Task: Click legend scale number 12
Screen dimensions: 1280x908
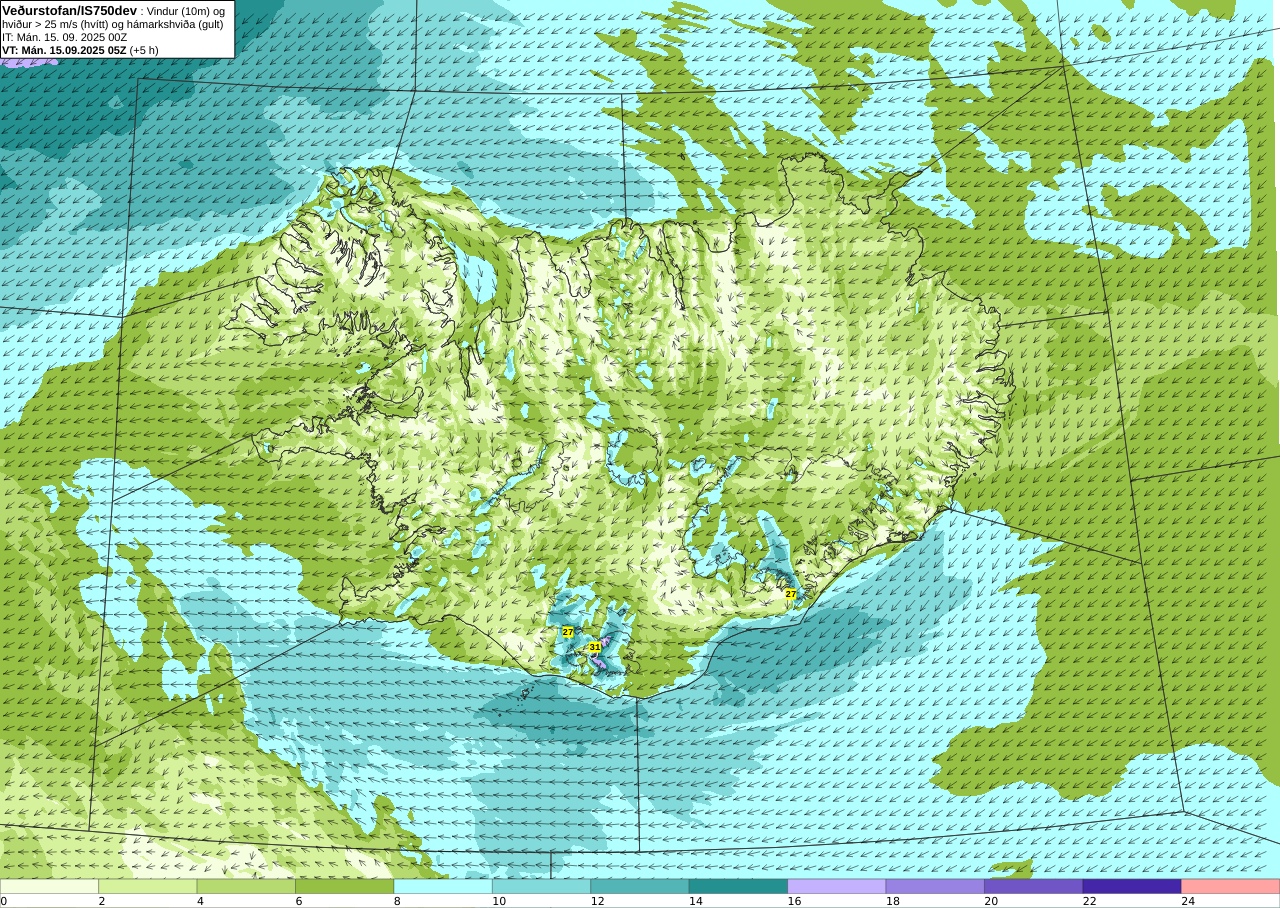Action: click(x=597, y=901)
